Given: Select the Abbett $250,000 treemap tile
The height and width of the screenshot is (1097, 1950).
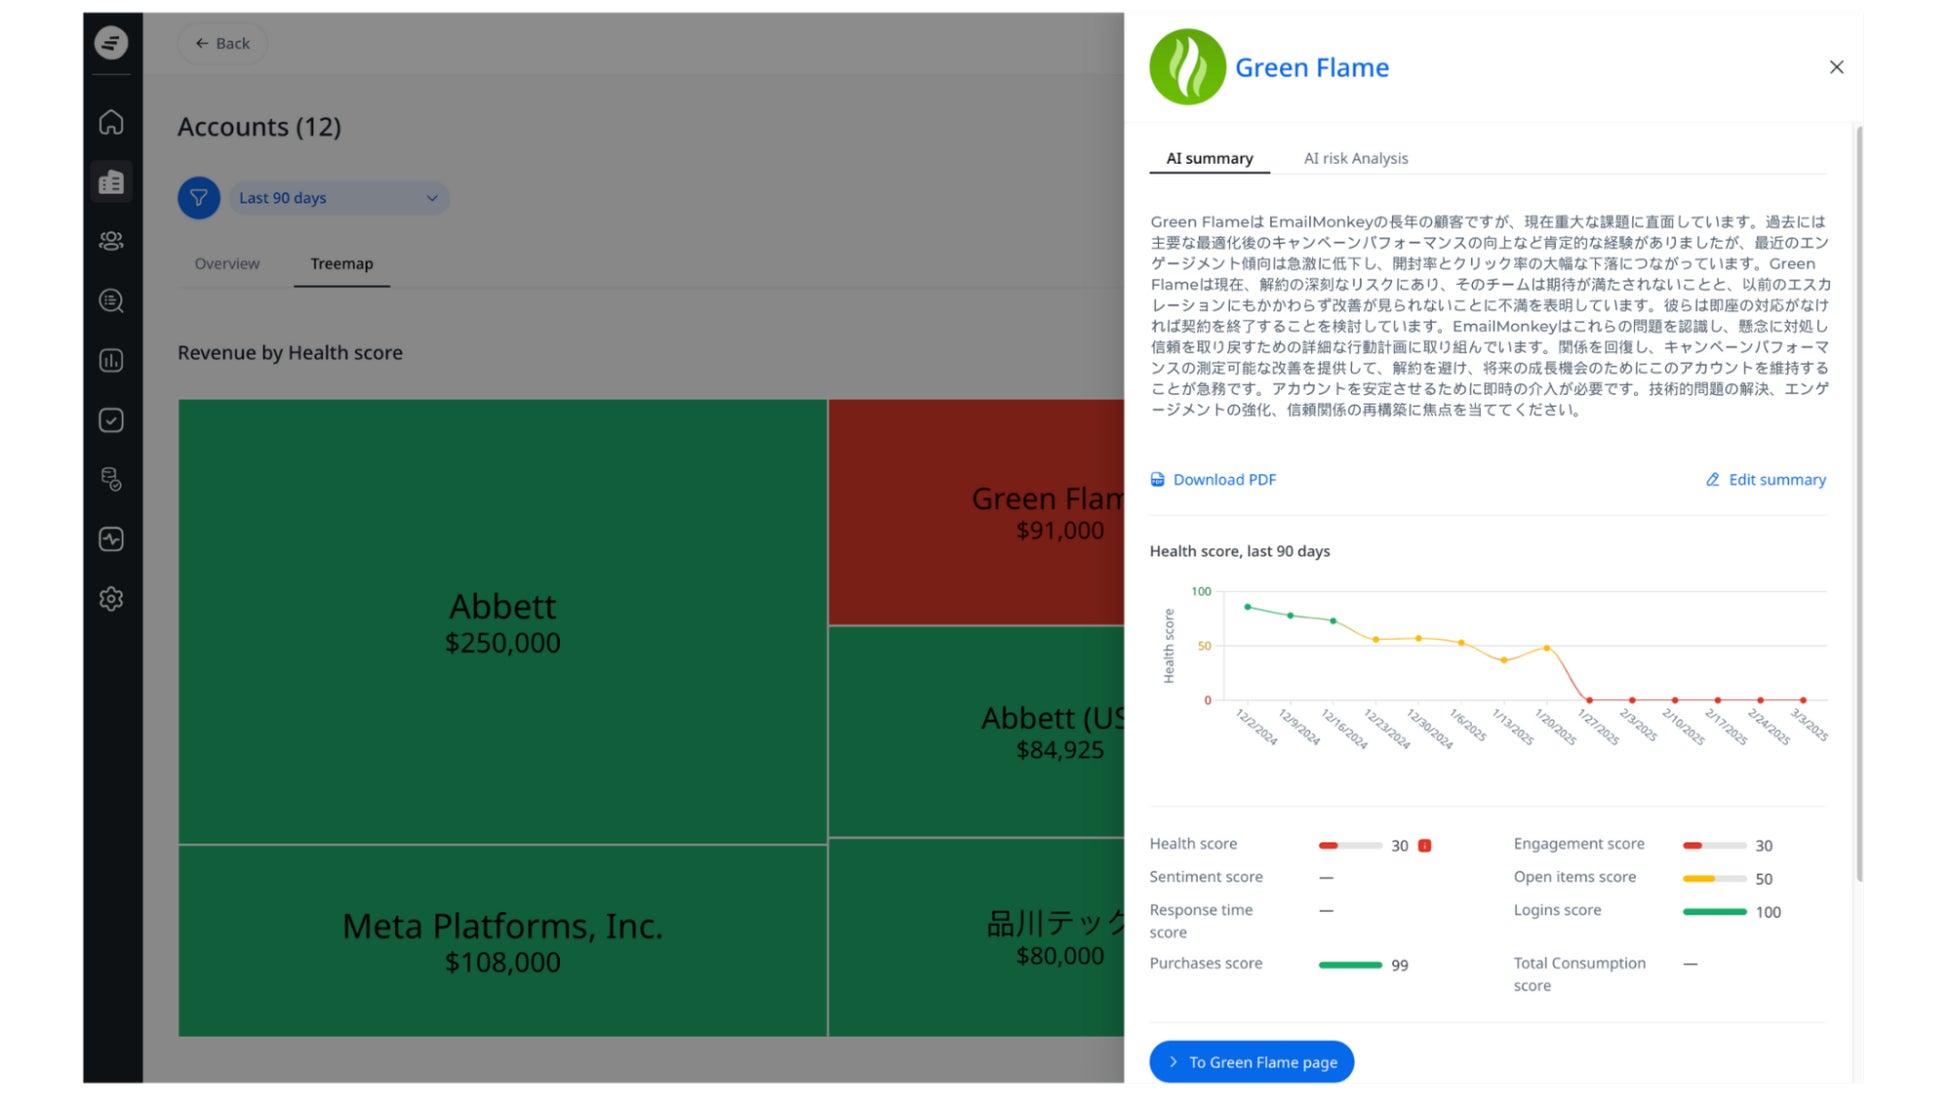Looking at the screenshot, I should 502,622.
